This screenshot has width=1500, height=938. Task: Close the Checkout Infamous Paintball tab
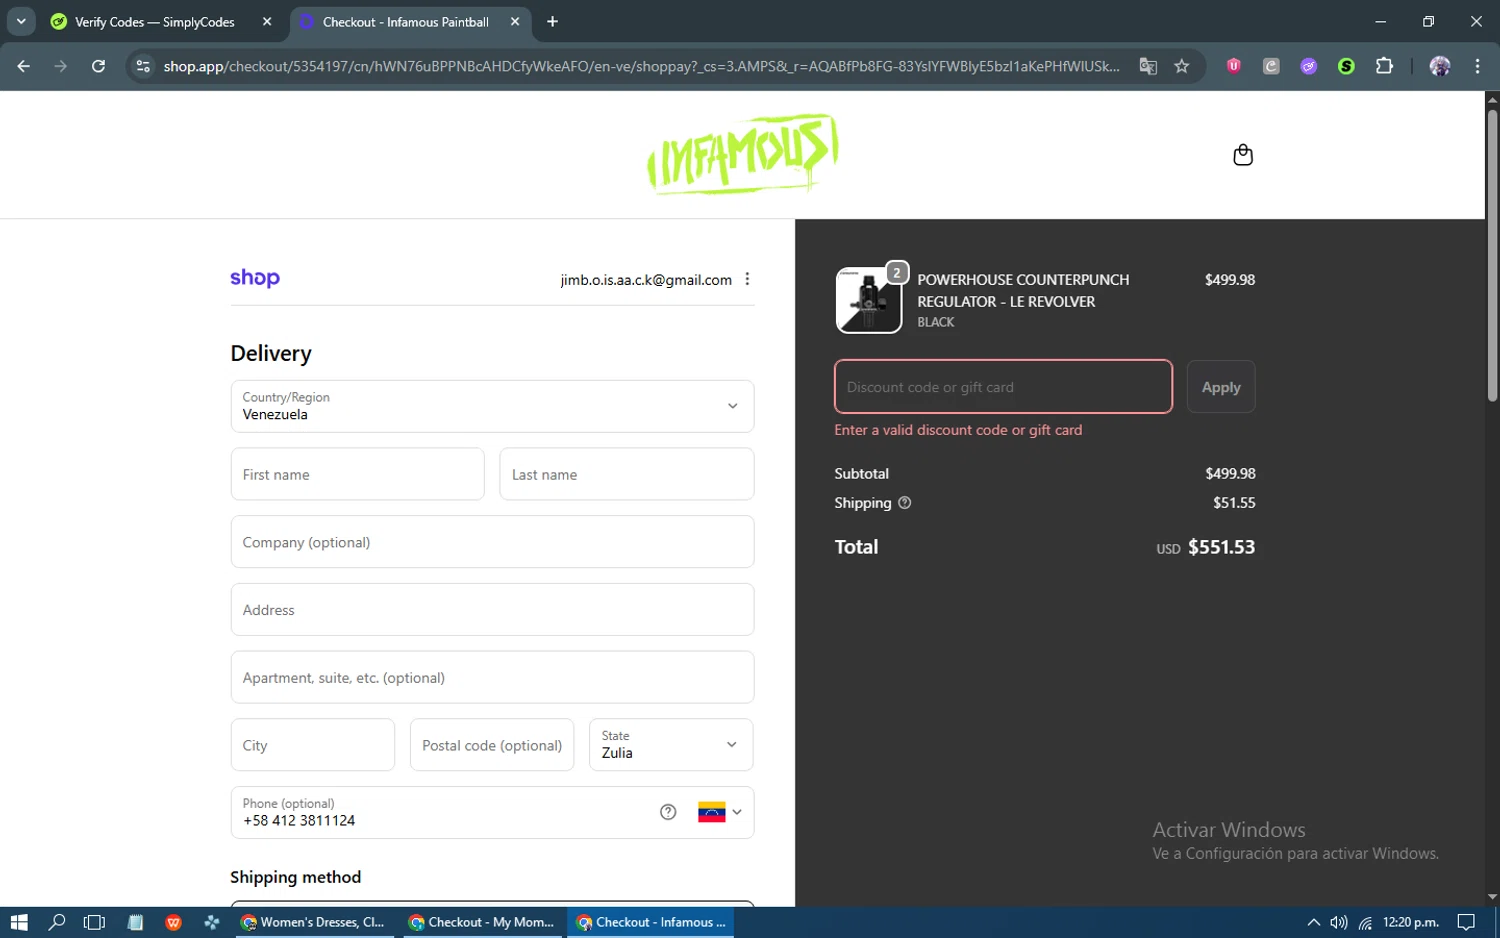pyautogui.click(x=515, y=21)
